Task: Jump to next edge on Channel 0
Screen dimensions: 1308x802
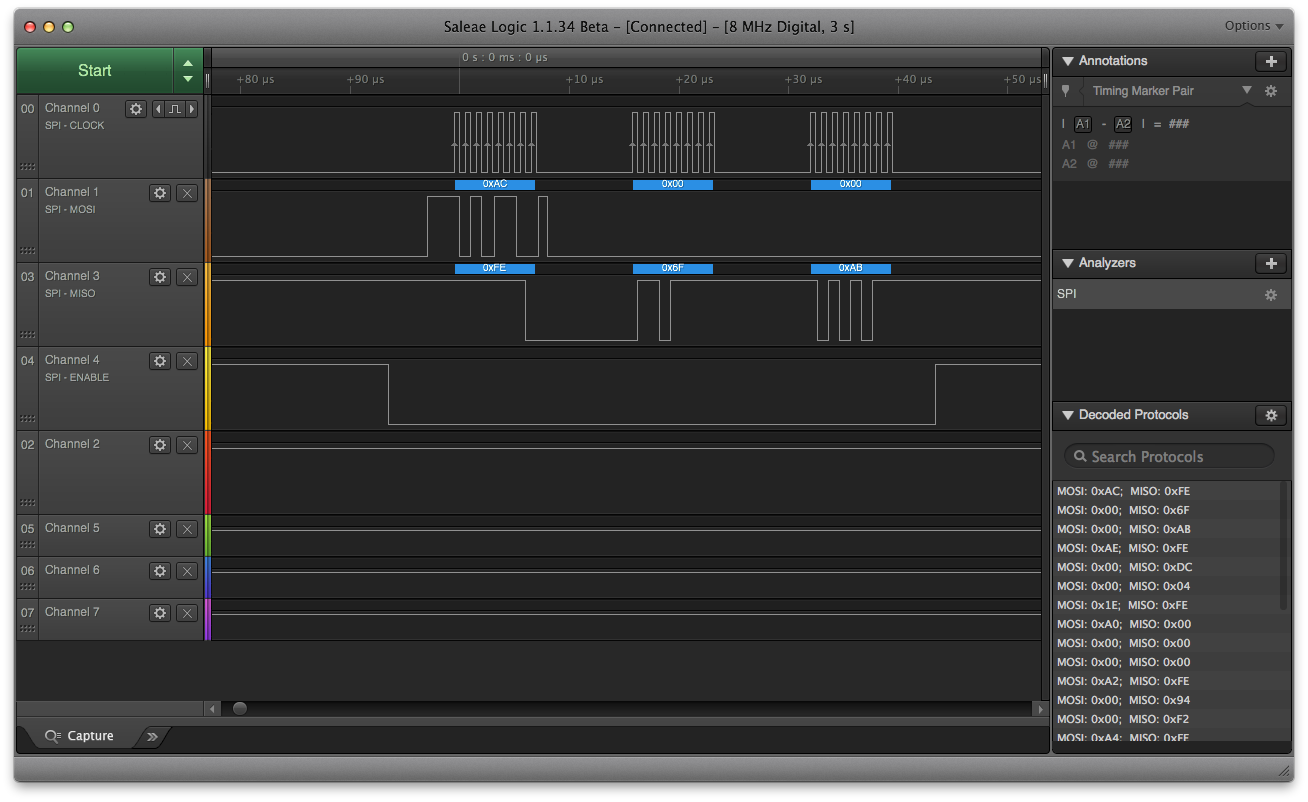Action: tap(192, 109)
